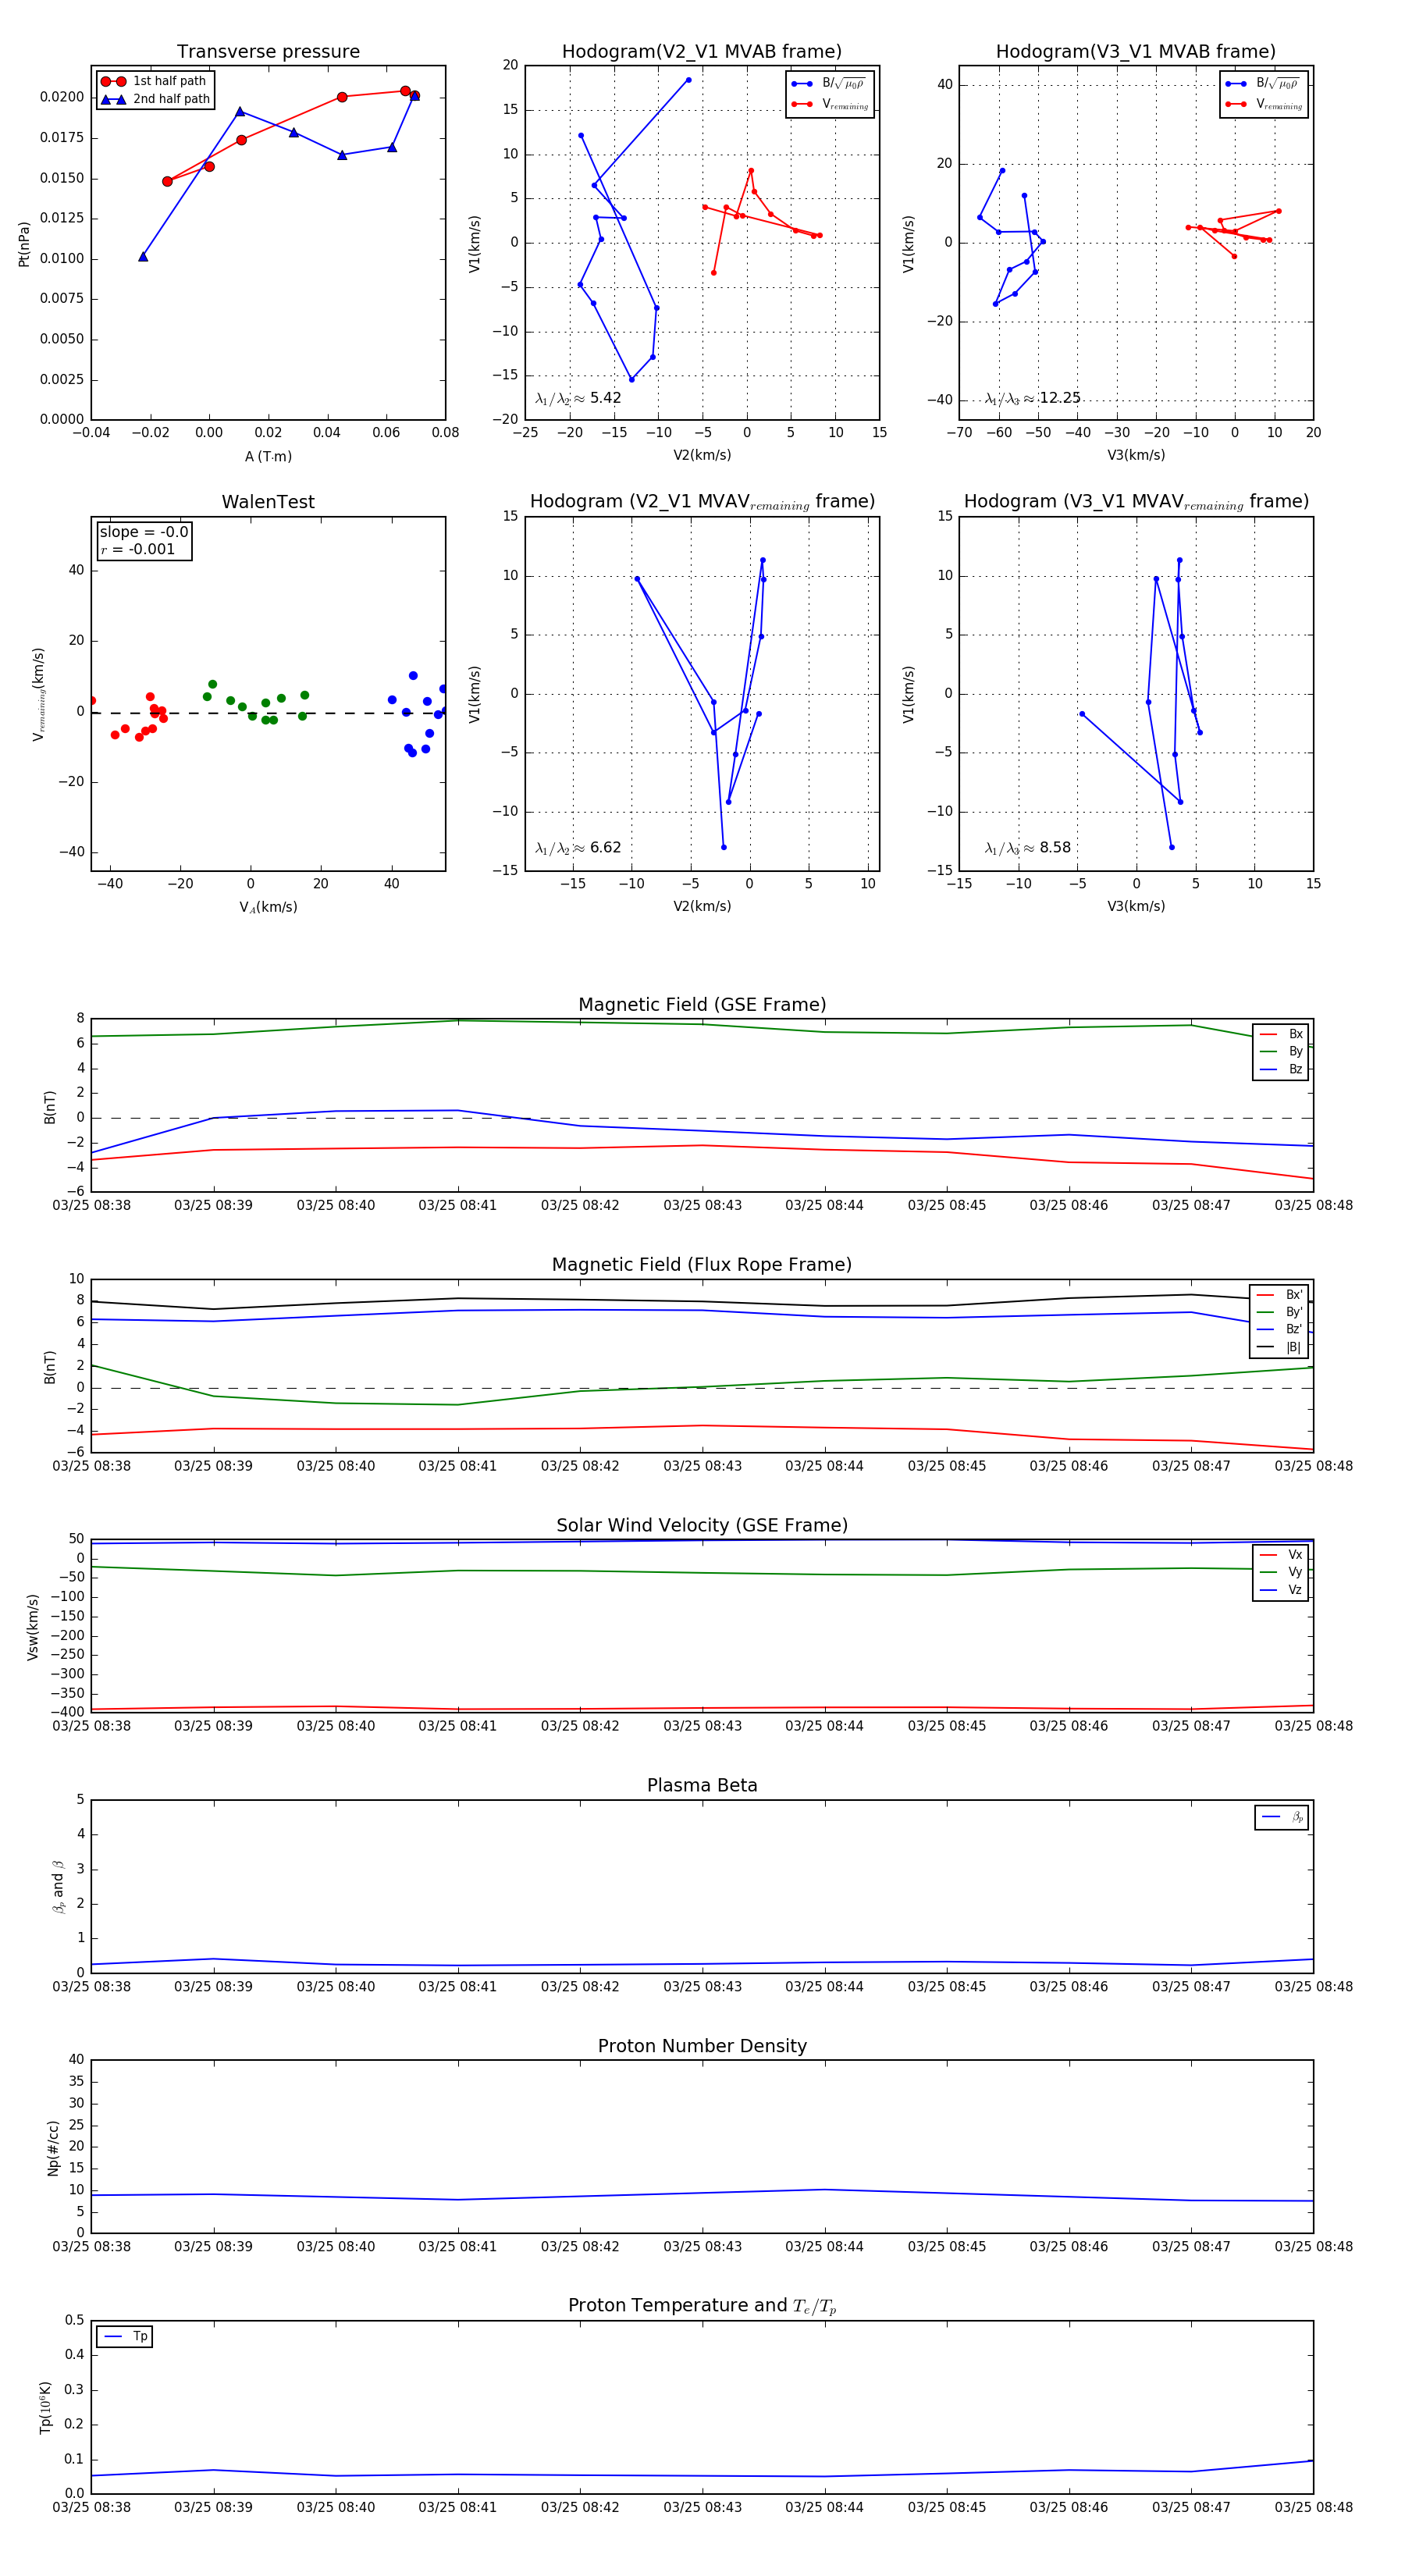Click the 'Np(#/cc)' y-axis label

point(53,2148)
